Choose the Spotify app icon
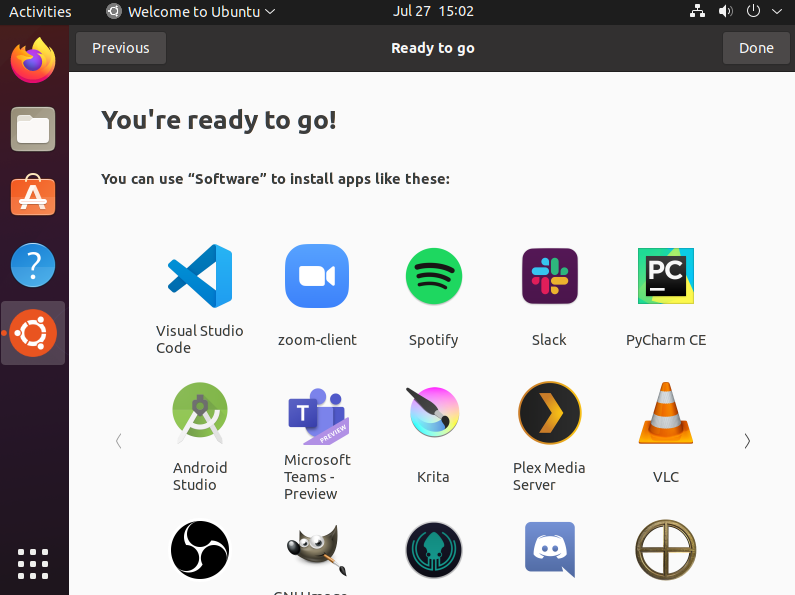 (433, 276)
